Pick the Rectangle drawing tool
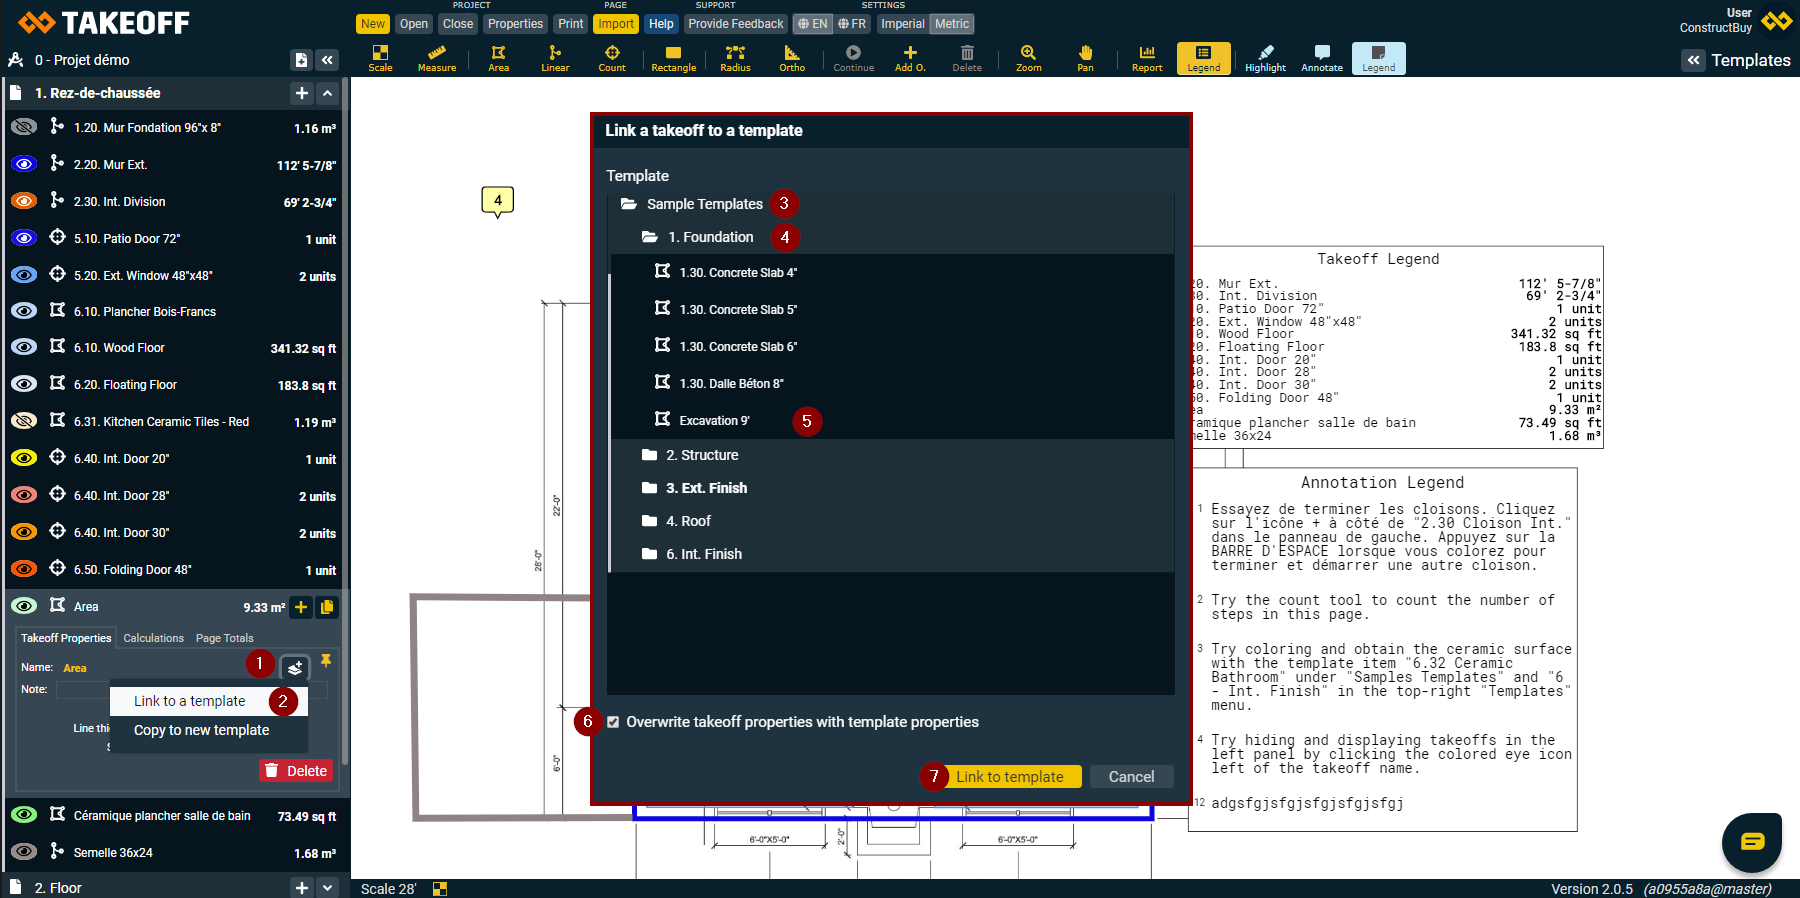1800x898 pixels. (x=673, y=58)
